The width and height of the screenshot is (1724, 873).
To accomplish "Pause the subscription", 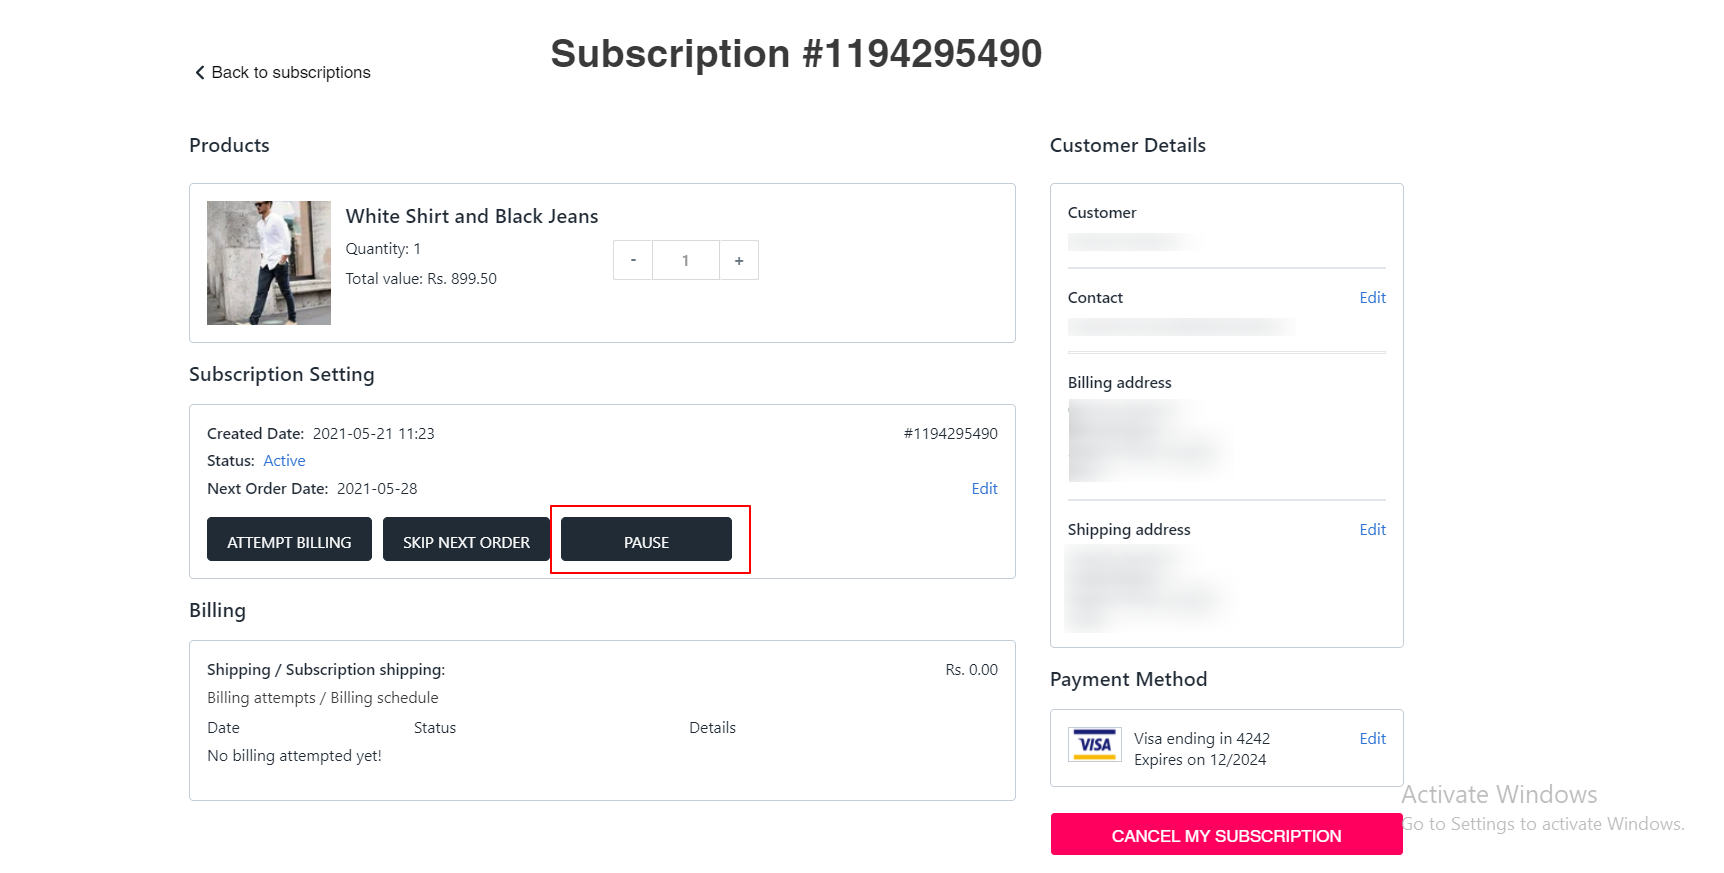I will pyautogui.click(x=646, y=539).
